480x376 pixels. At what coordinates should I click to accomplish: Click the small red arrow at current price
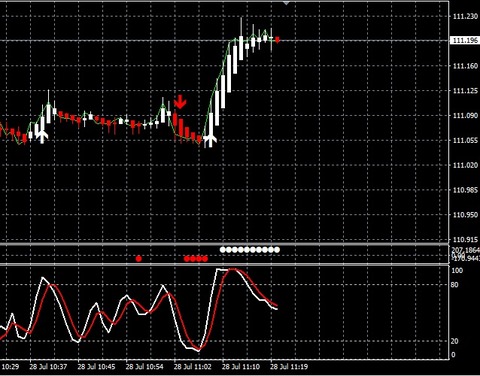point(277,40)
